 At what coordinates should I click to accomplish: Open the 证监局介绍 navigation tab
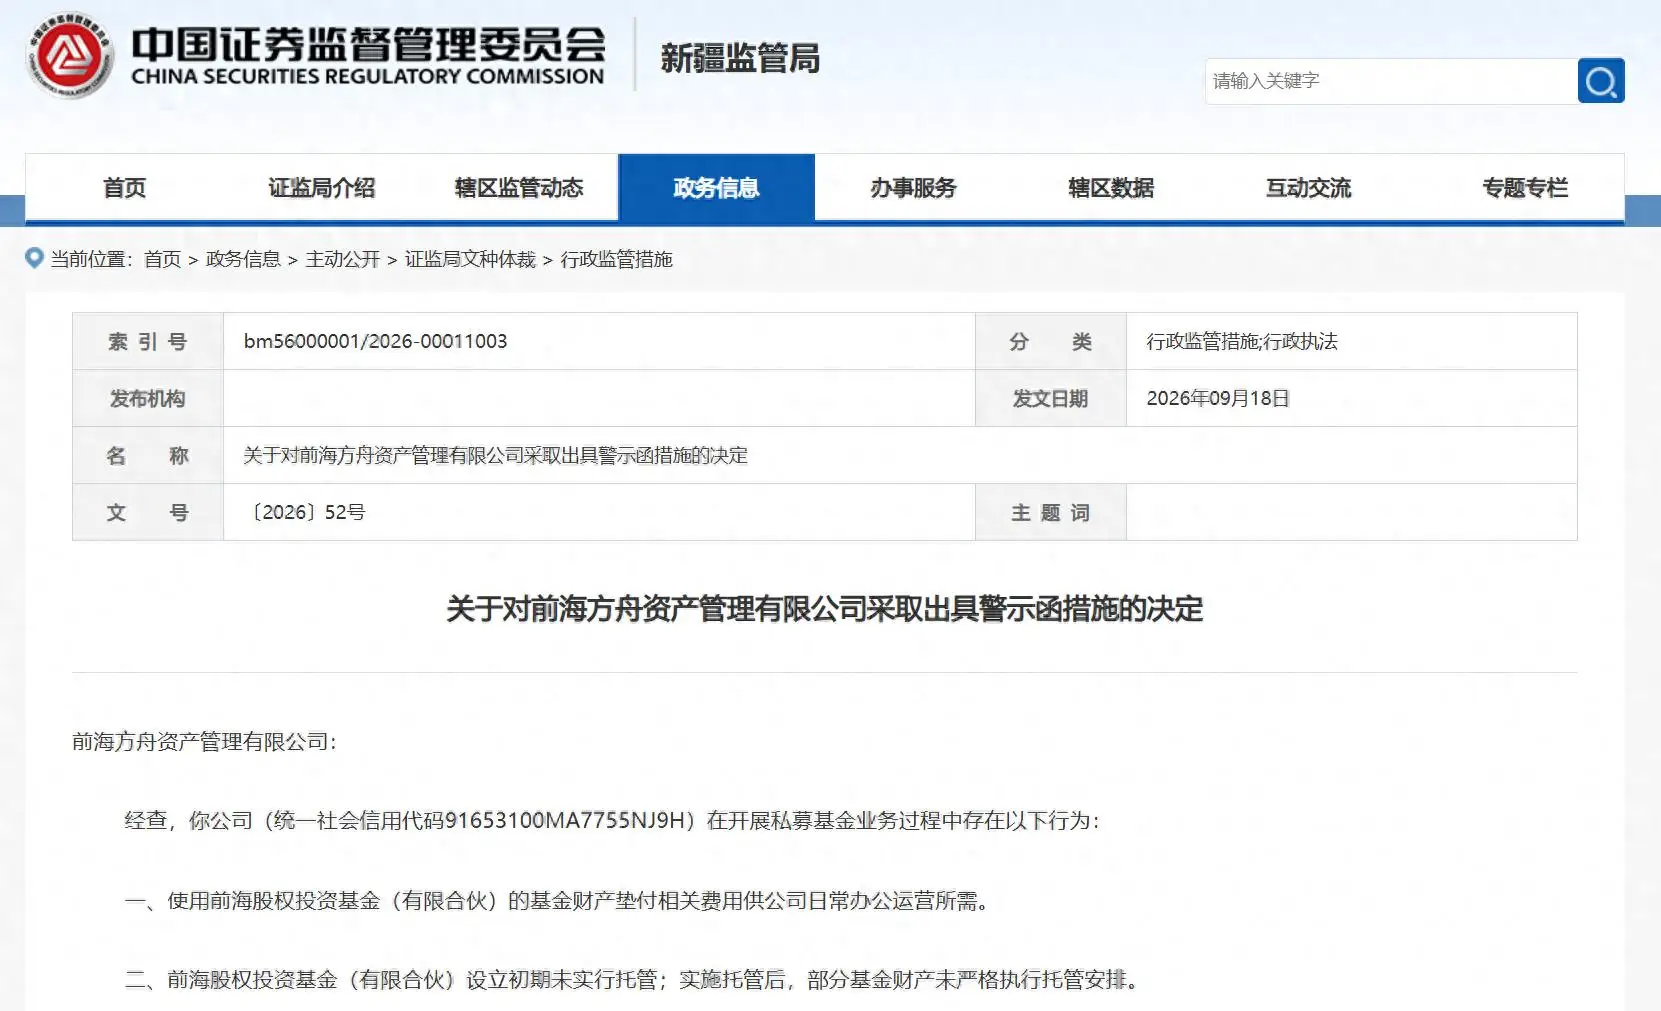coord(321,187)
